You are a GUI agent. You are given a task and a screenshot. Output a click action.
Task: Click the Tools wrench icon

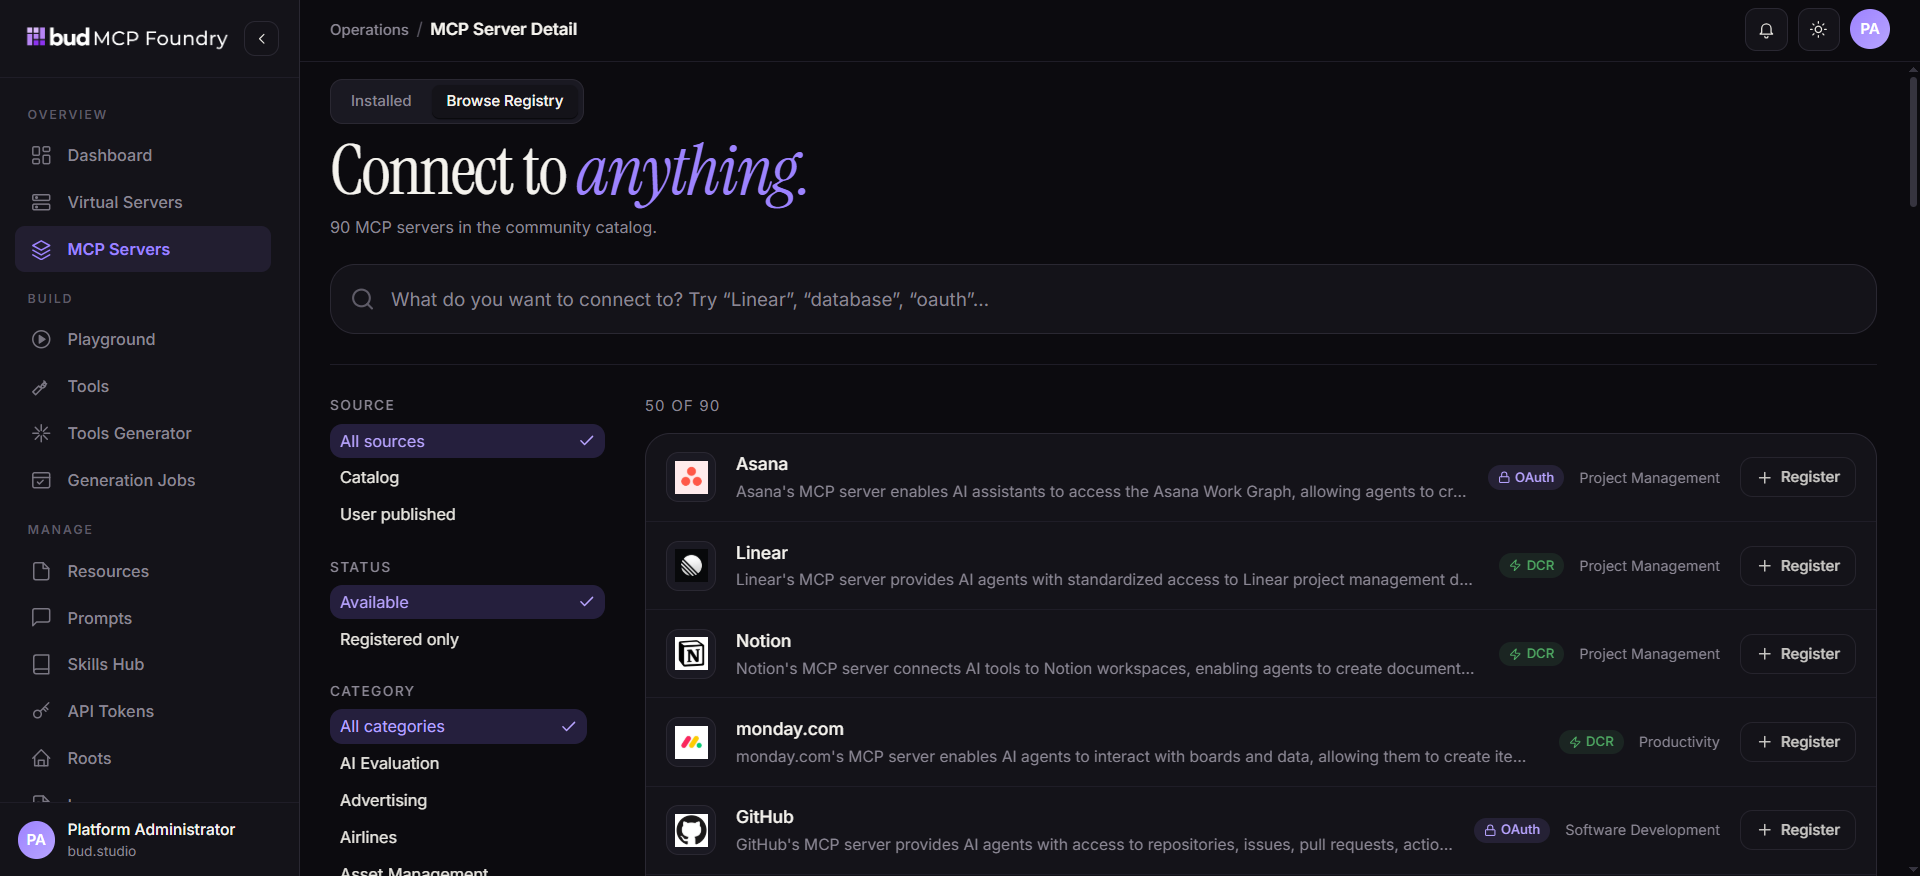click(41, 386)
